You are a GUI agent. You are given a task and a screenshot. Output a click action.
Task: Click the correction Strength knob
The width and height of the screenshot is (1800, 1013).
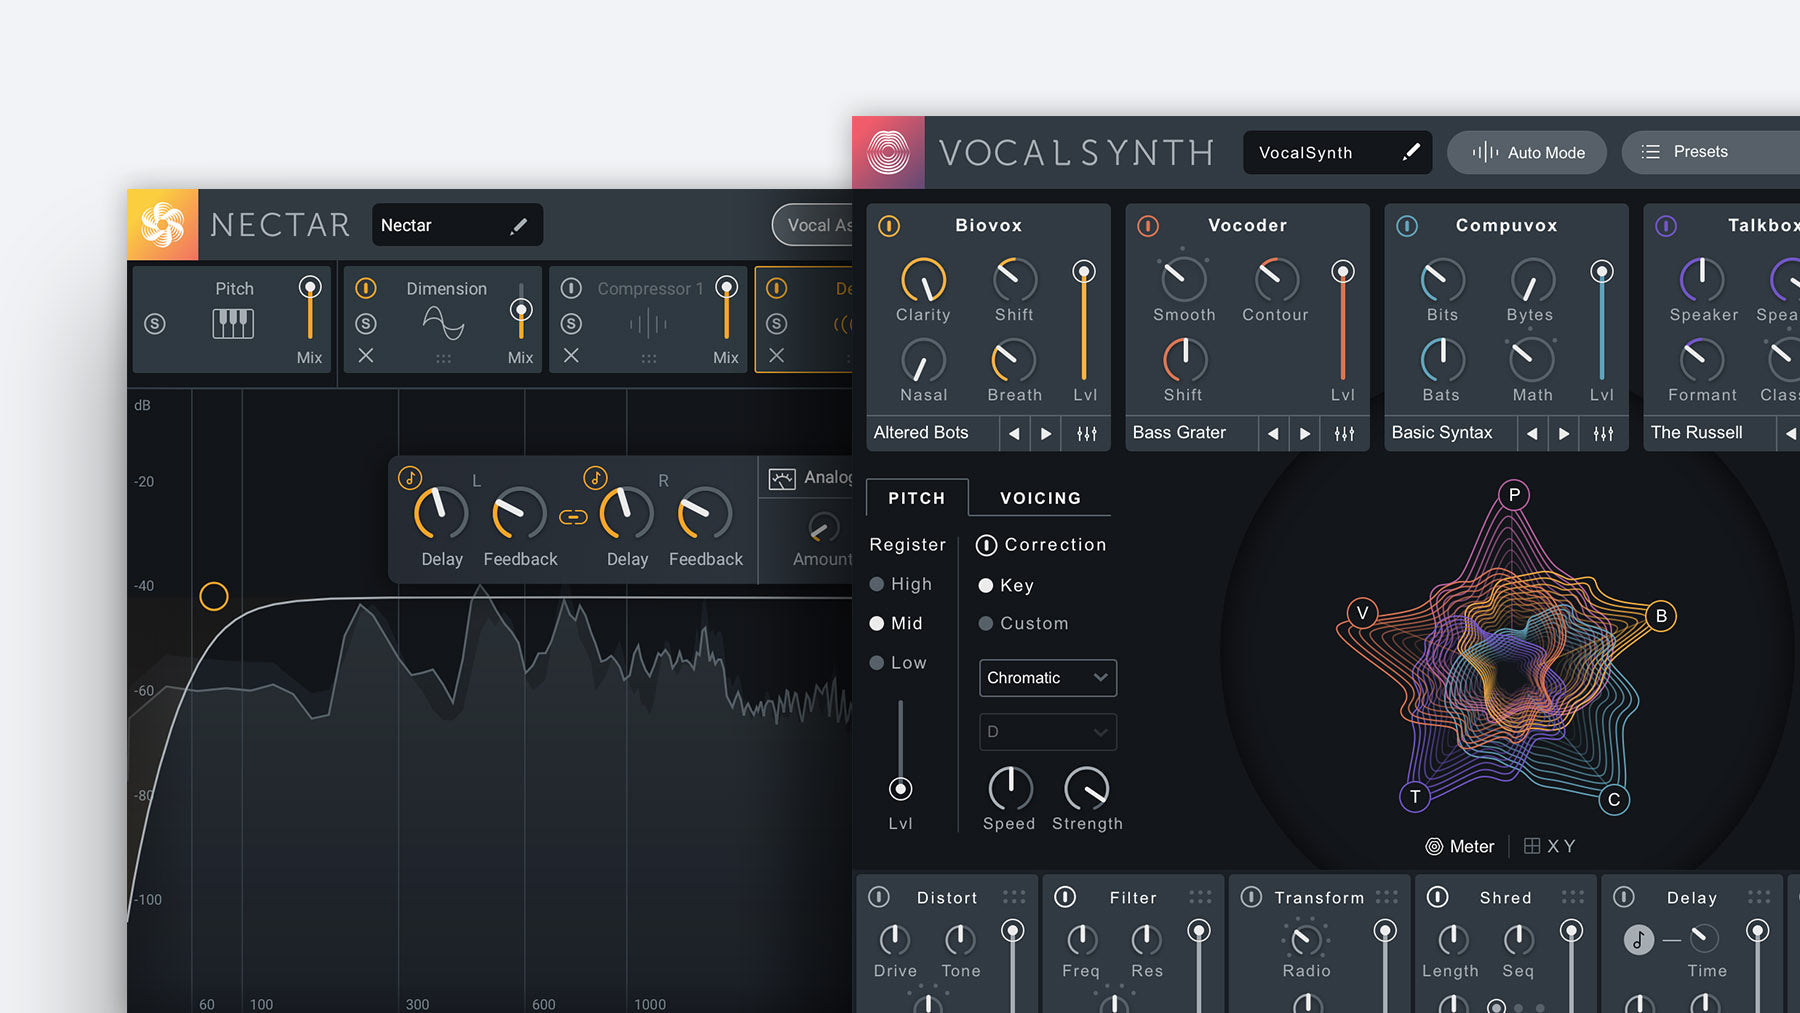pos(1087,789)
